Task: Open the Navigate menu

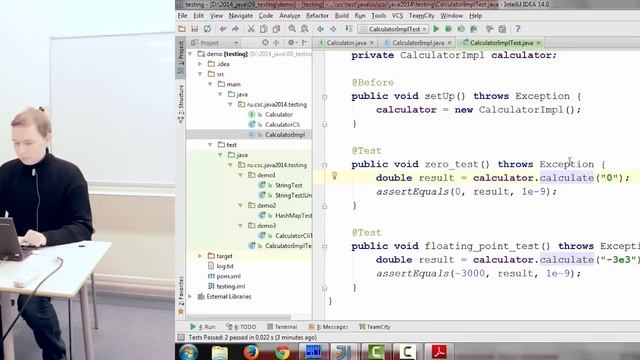Action: [x=240, y=16]
